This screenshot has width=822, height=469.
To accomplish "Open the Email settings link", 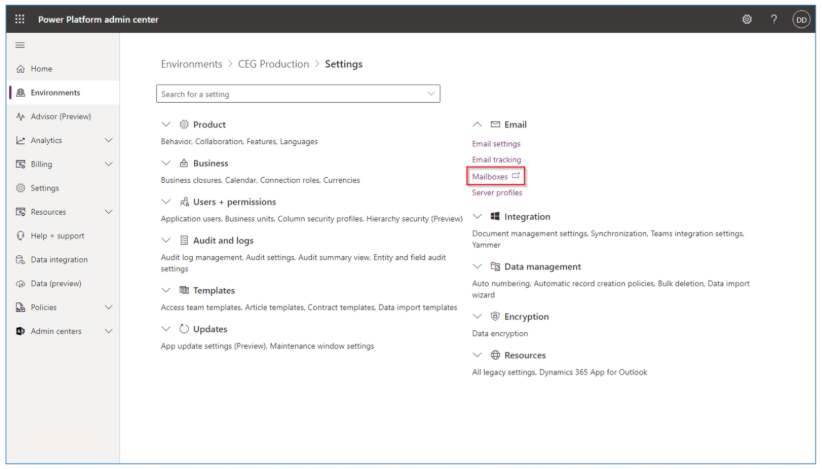I will [x=496, y=144].
